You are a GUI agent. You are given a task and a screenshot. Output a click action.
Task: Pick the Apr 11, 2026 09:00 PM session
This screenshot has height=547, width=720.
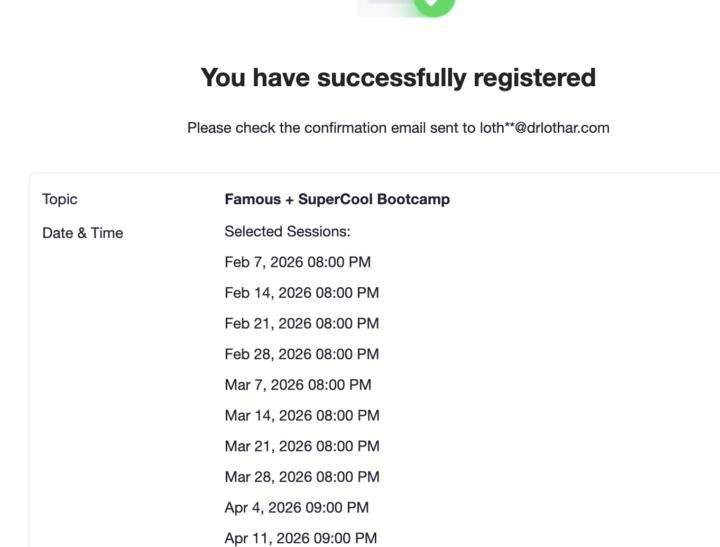click(x=301, y=538)
